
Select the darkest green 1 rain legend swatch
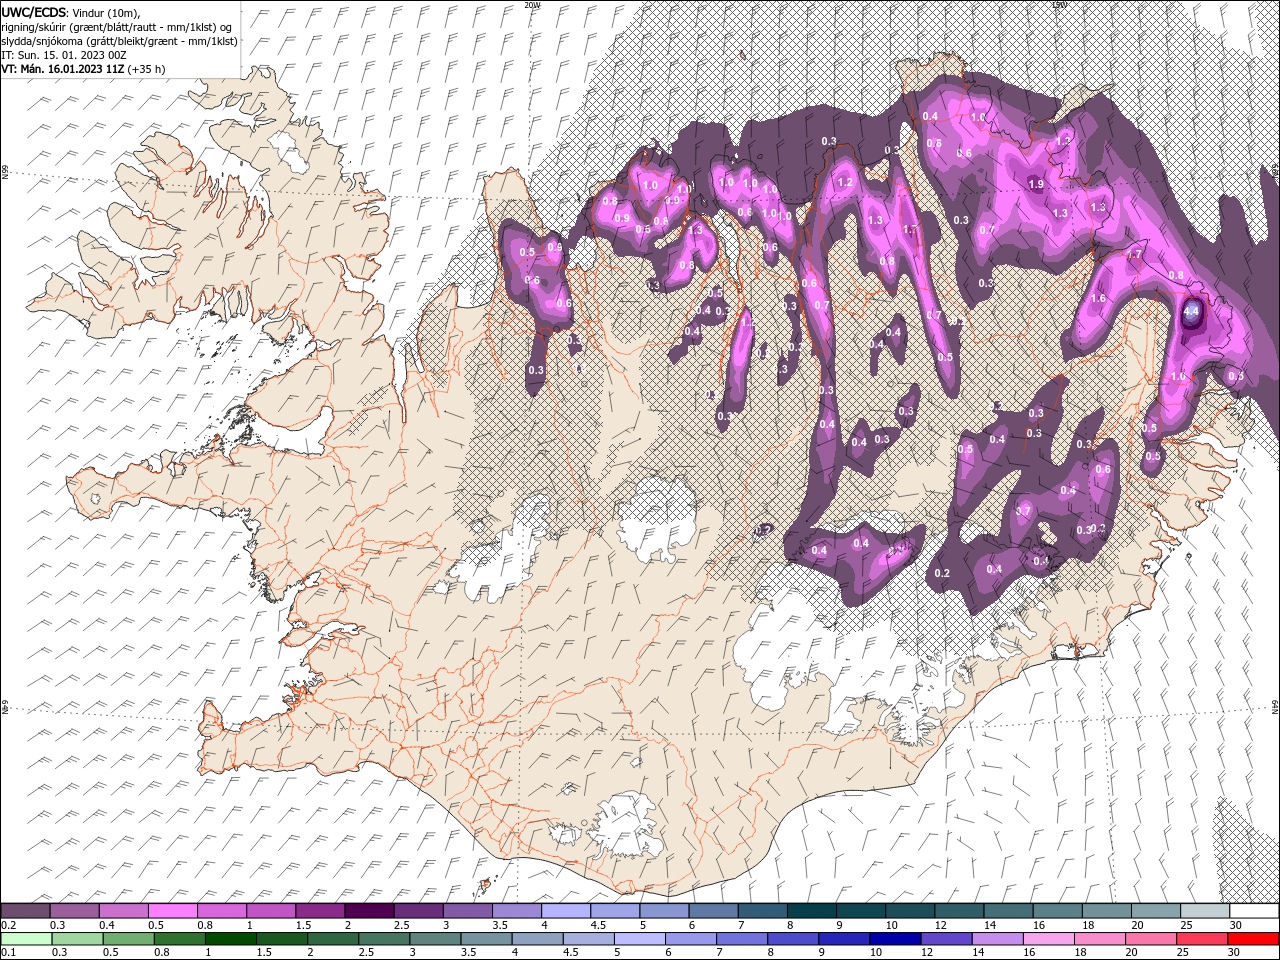231,939
